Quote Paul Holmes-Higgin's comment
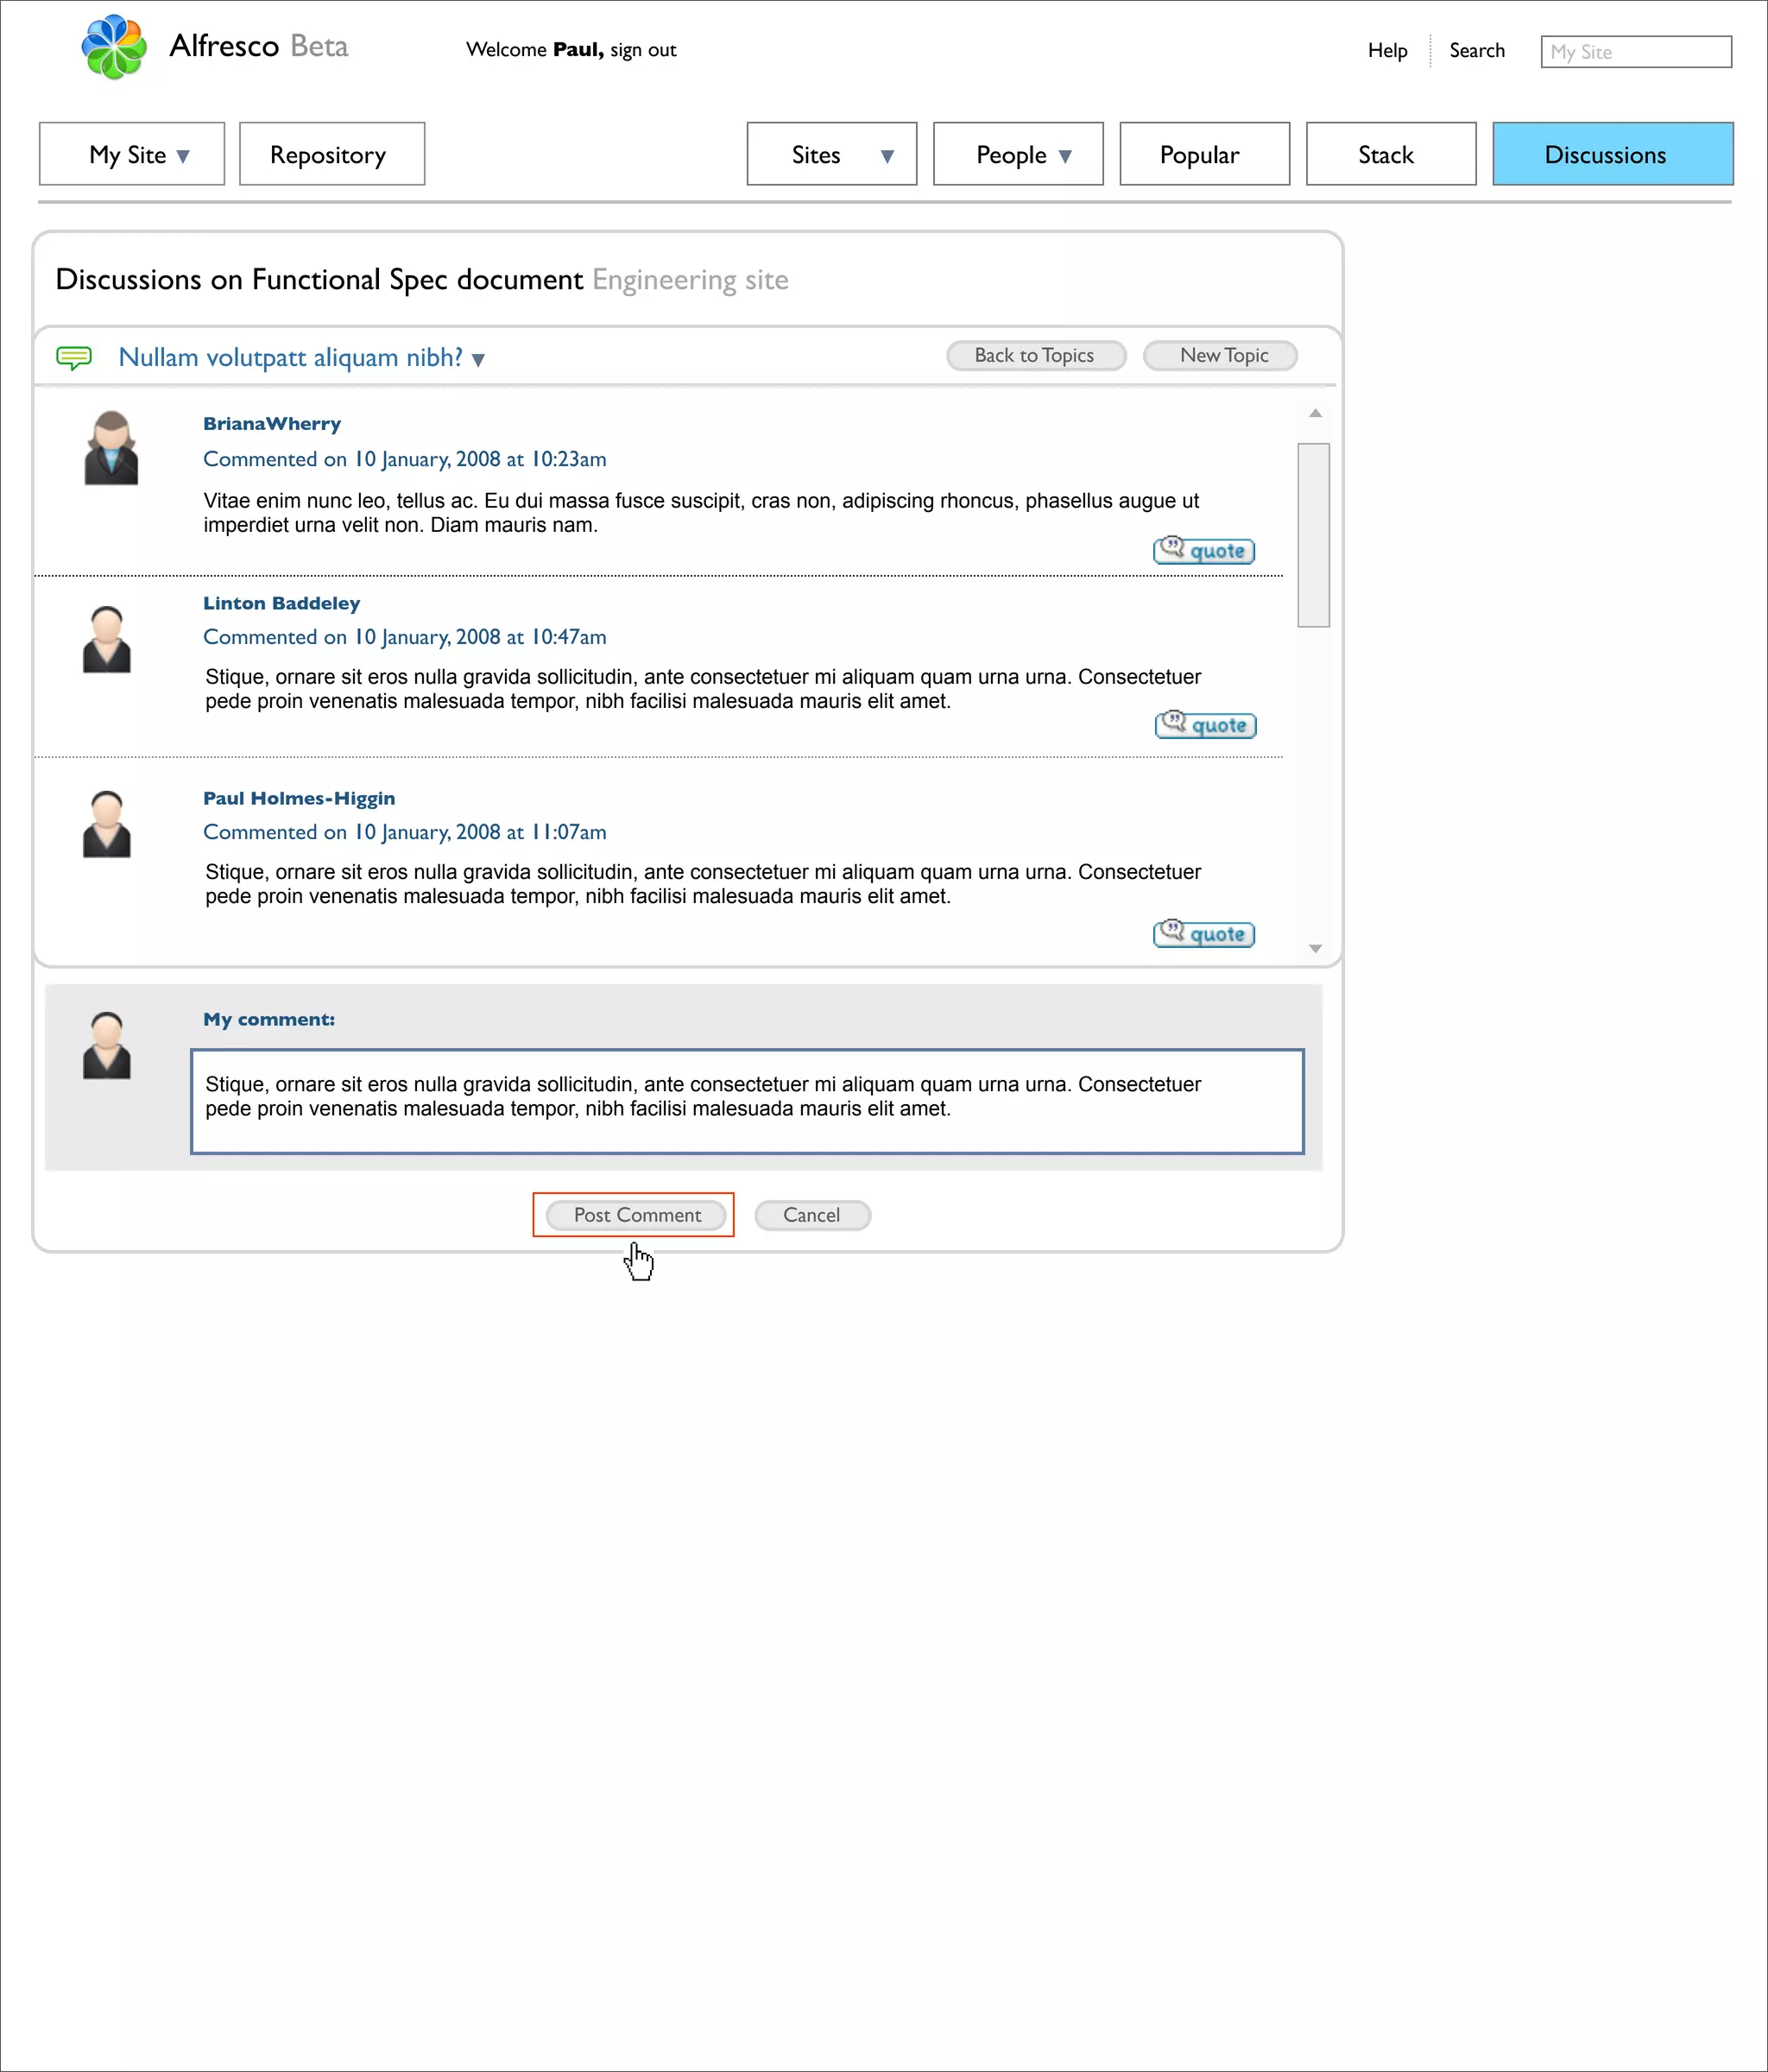The image size is (1768, 2072). coord(1204,933)
